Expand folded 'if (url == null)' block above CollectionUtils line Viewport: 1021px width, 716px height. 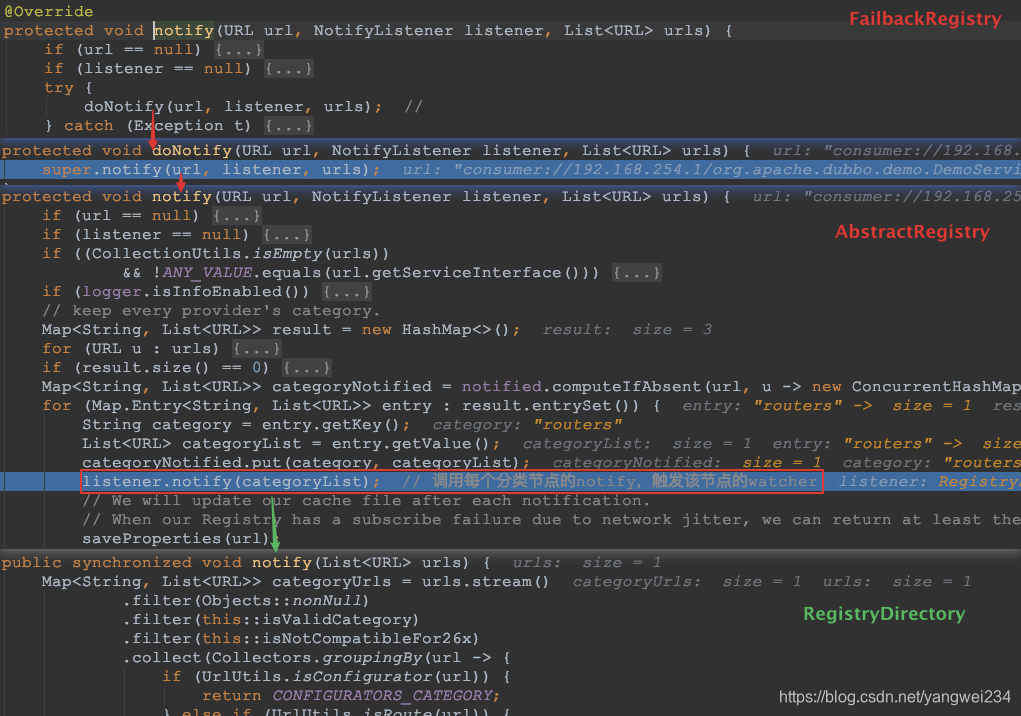tap(237, 215)
